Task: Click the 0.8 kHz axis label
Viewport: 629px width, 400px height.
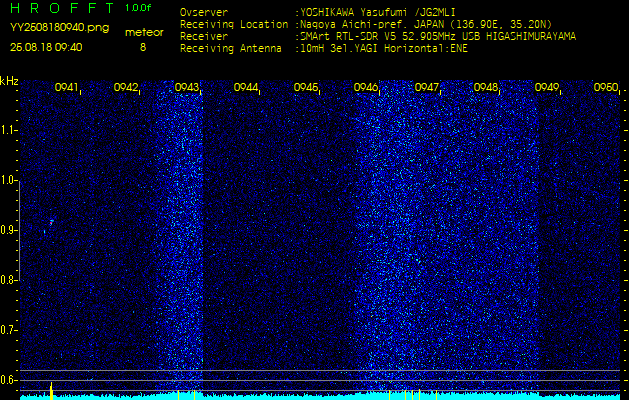Action: (x=8, y=280)
